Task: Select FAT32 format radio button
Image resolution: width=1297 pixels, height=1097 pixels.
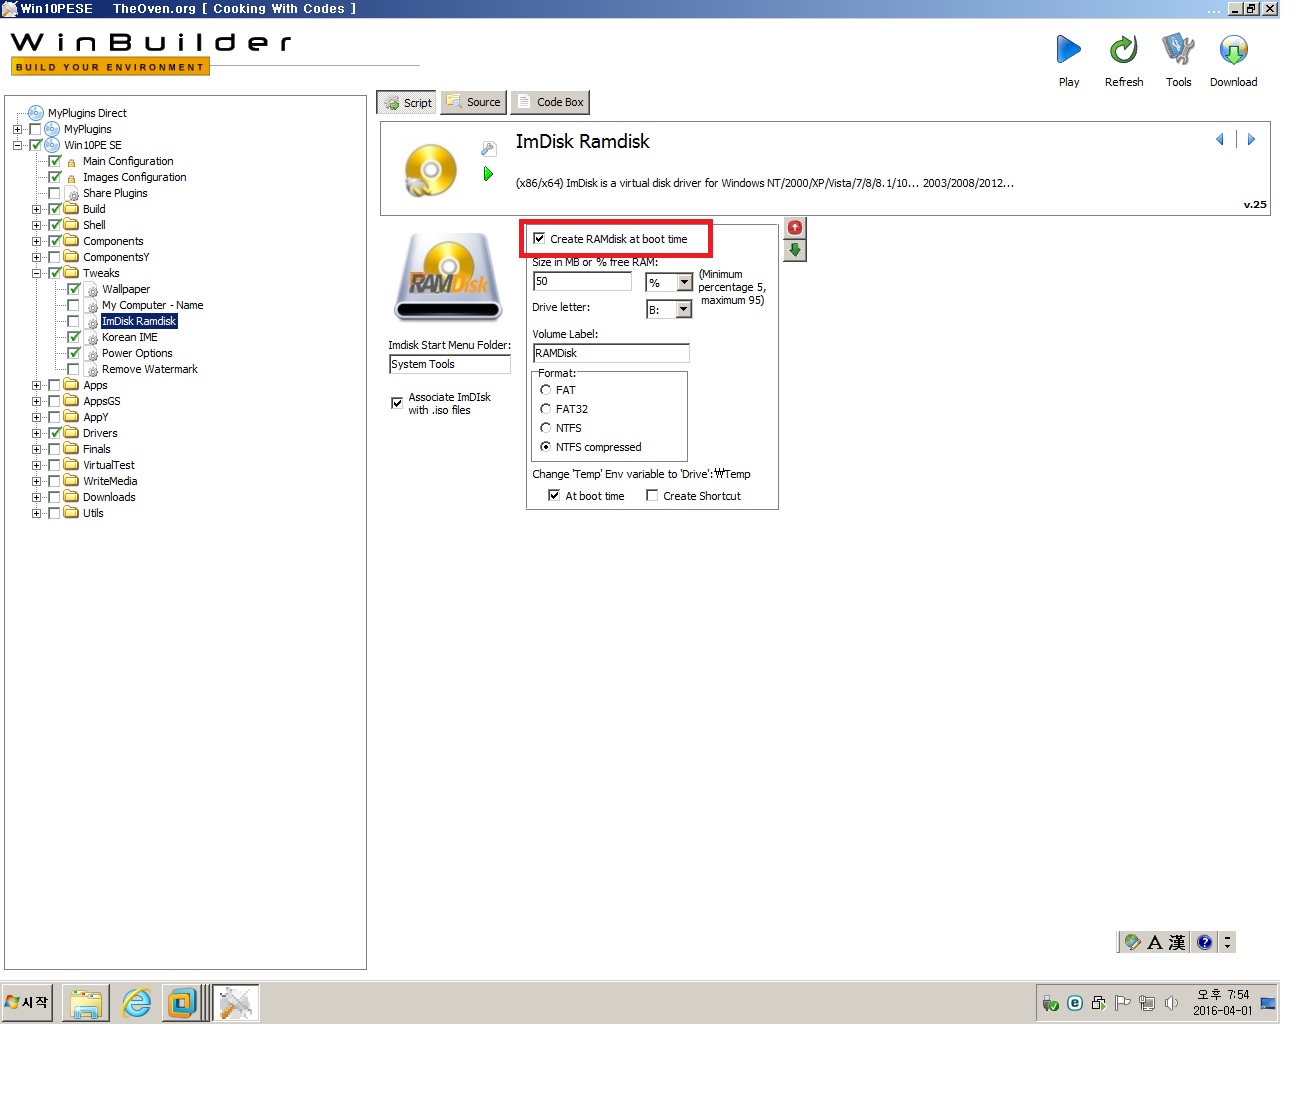Action: point(546,409)
